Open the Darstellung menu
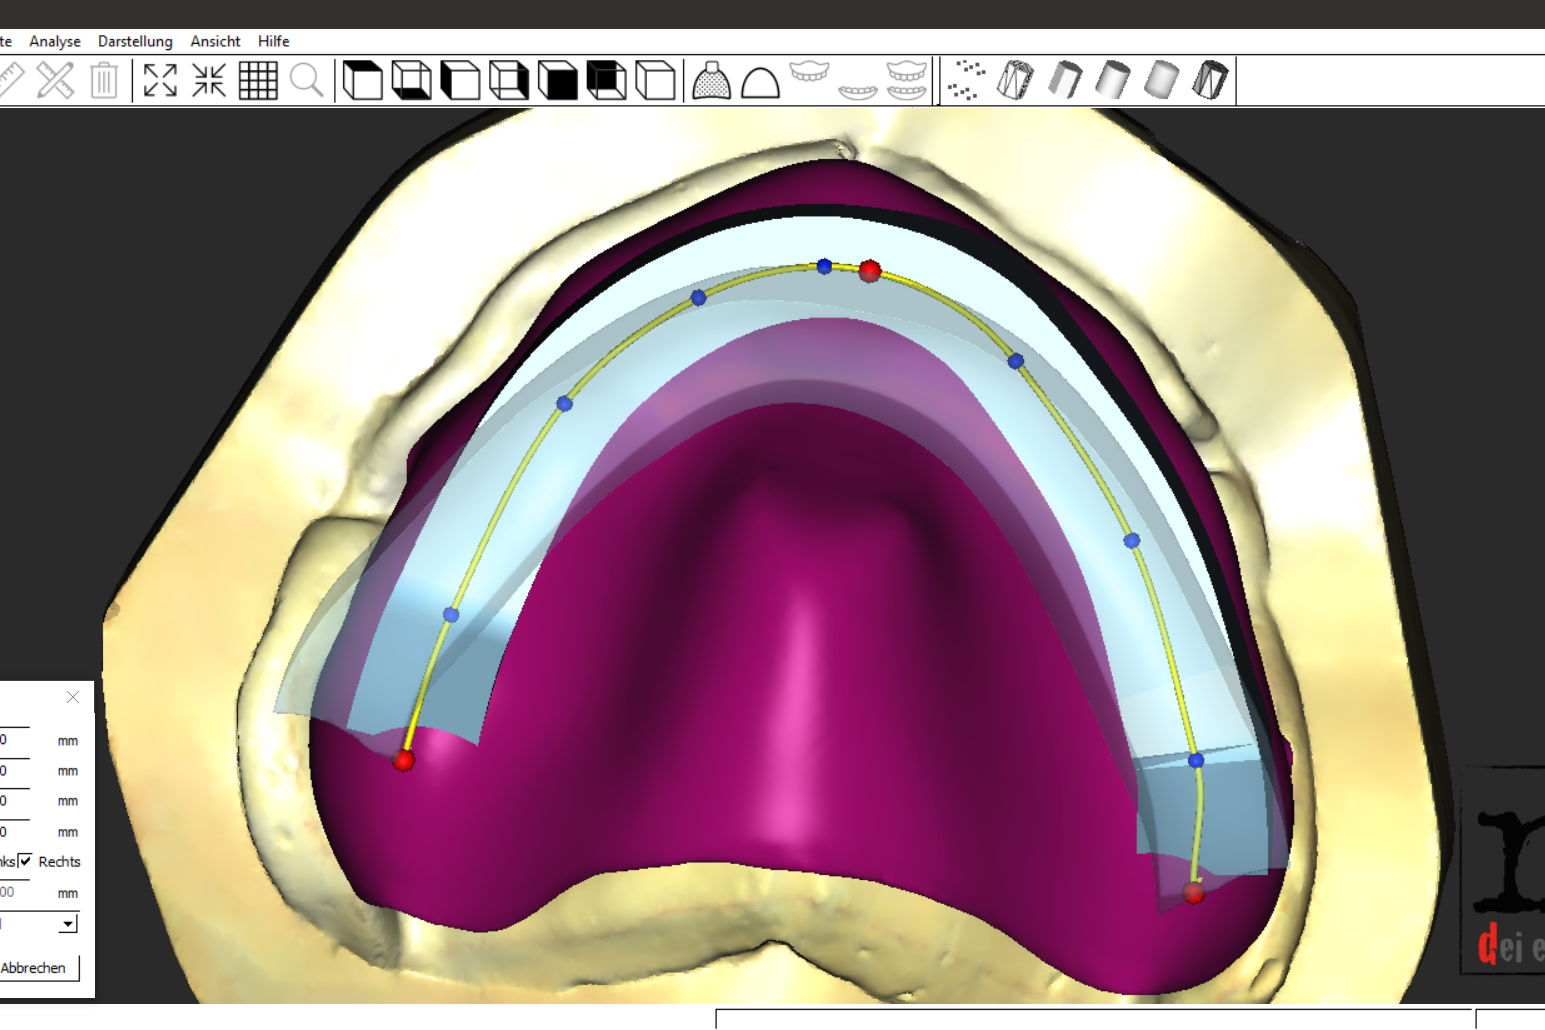 (135, 41)
